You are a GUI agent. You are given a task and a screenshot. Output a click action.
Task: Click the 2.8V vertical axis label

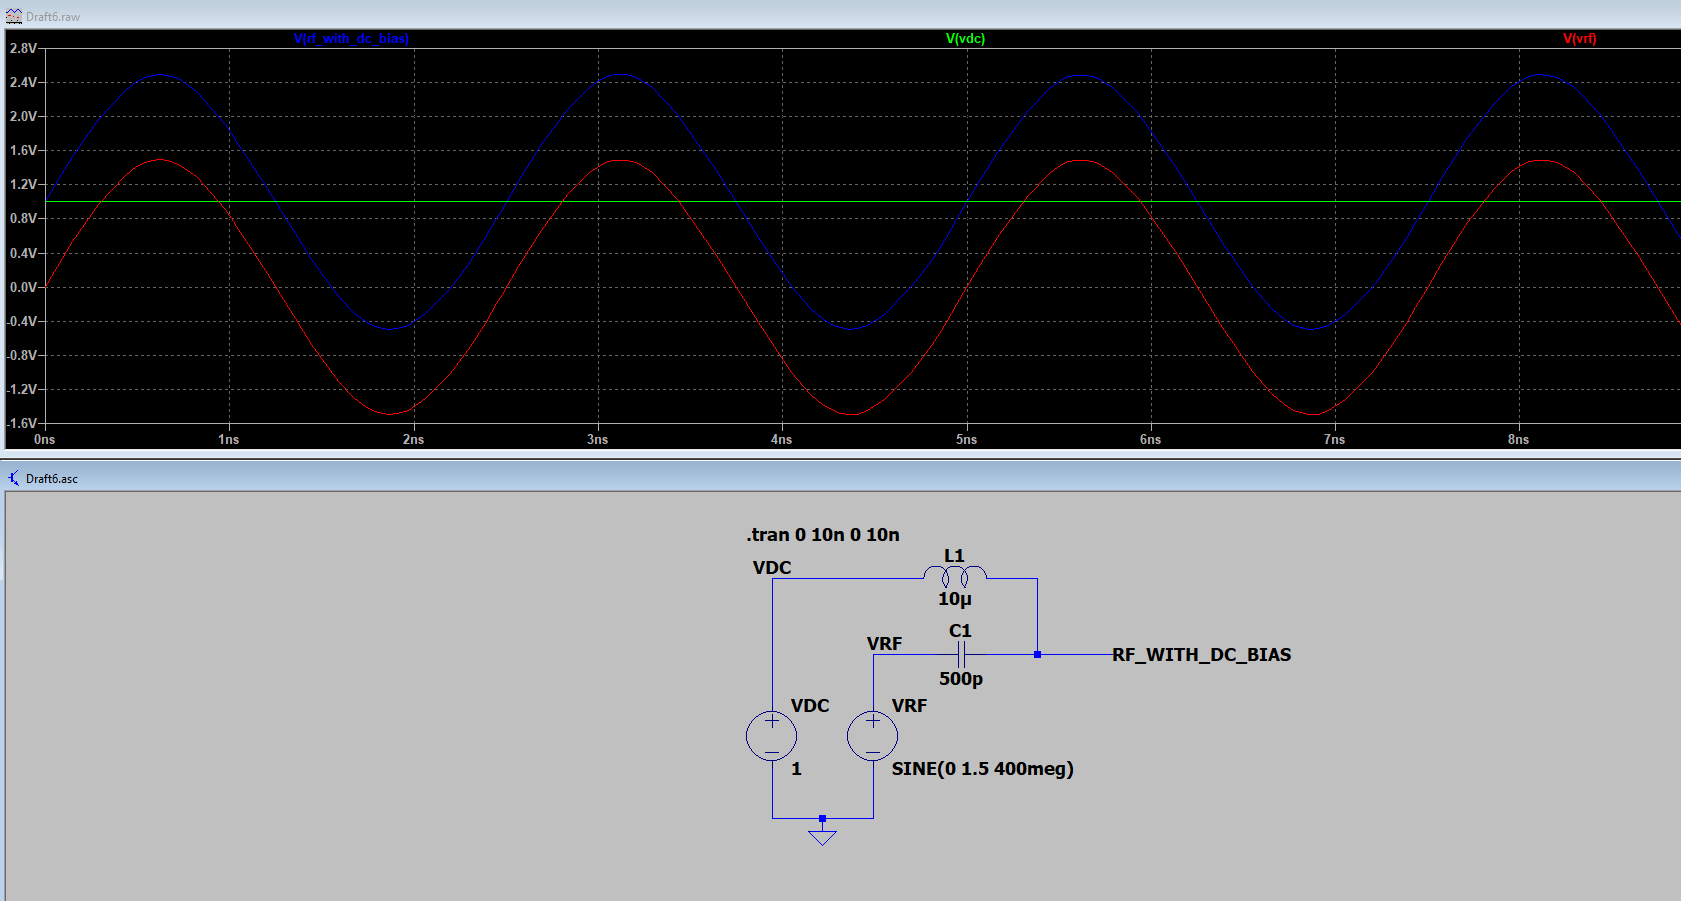(23, 48)
